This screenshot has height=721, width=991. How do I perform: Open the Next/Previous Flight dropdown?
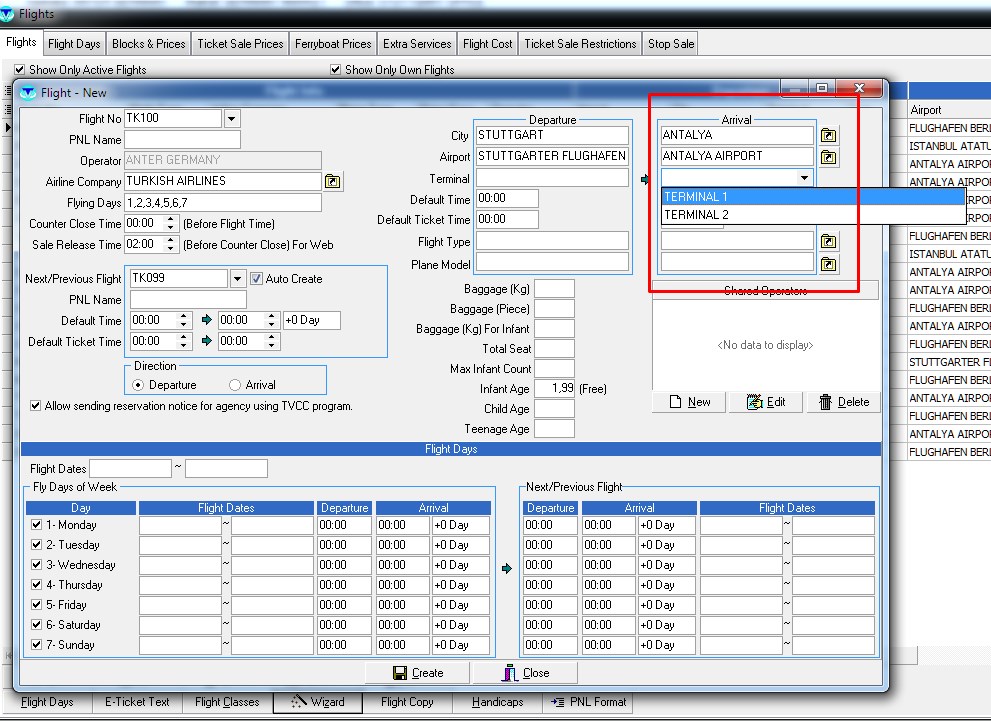pyautogui.click(x=237, y=279)
